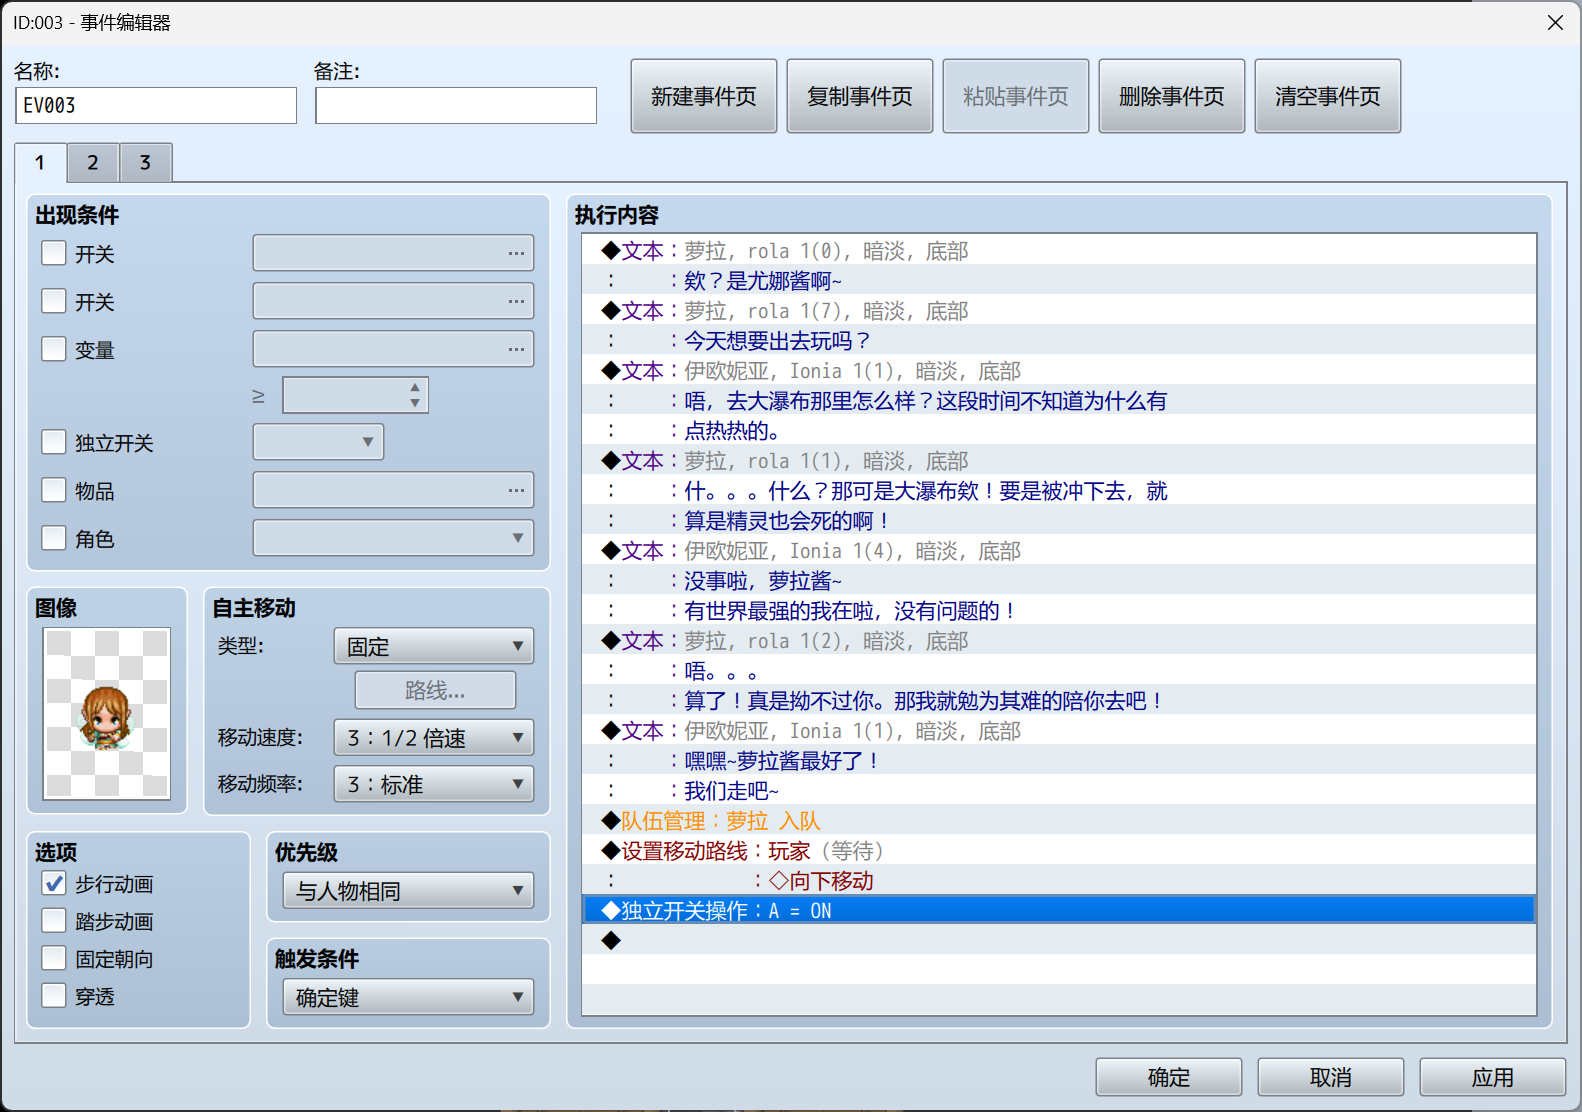Viewport: 1582px width, 1112px height.
Task: Check the 独立开关 condition checkbox
Action: 54,442
